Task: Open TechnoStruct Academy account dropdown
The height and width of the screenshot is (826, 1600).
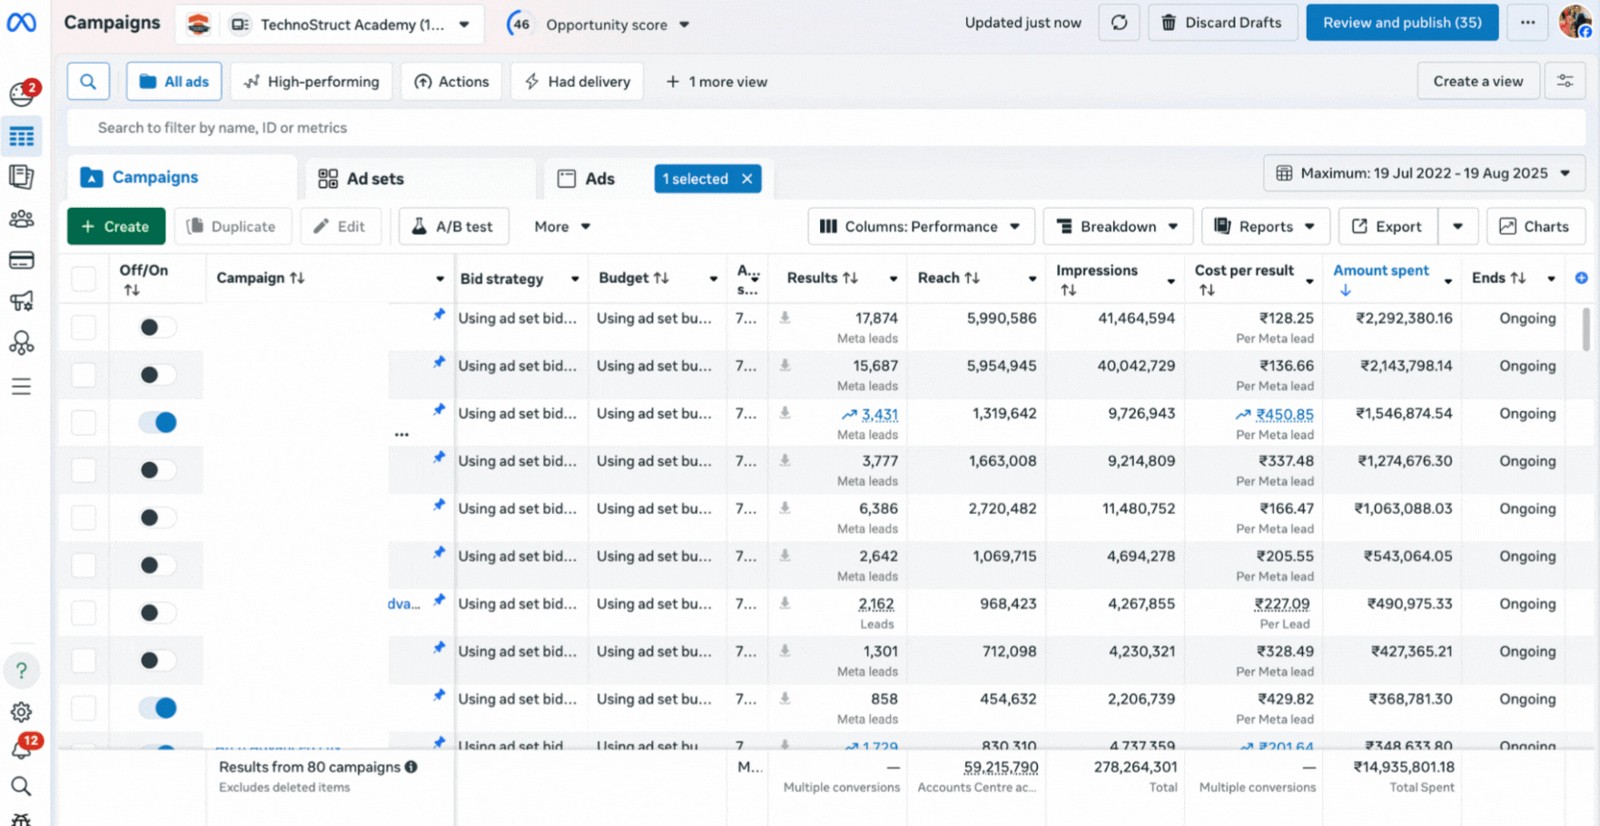Action: click(330, 24)
